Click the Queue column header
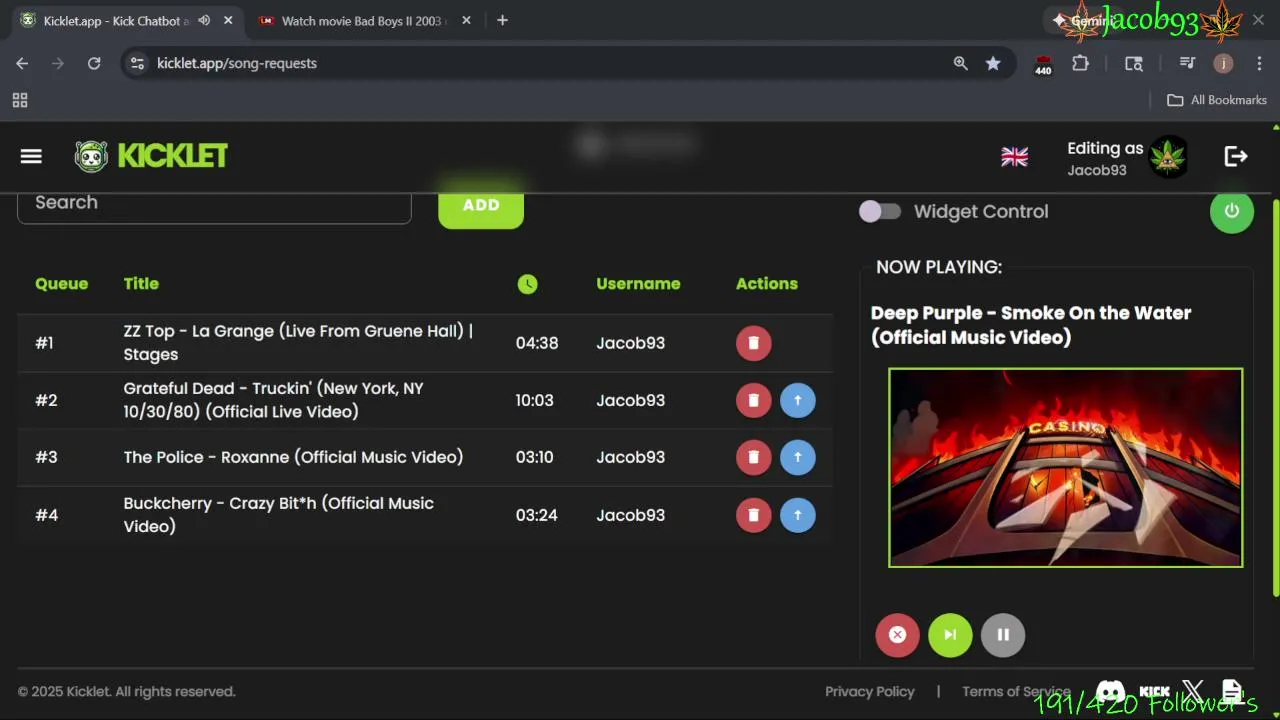 point(62,284)
